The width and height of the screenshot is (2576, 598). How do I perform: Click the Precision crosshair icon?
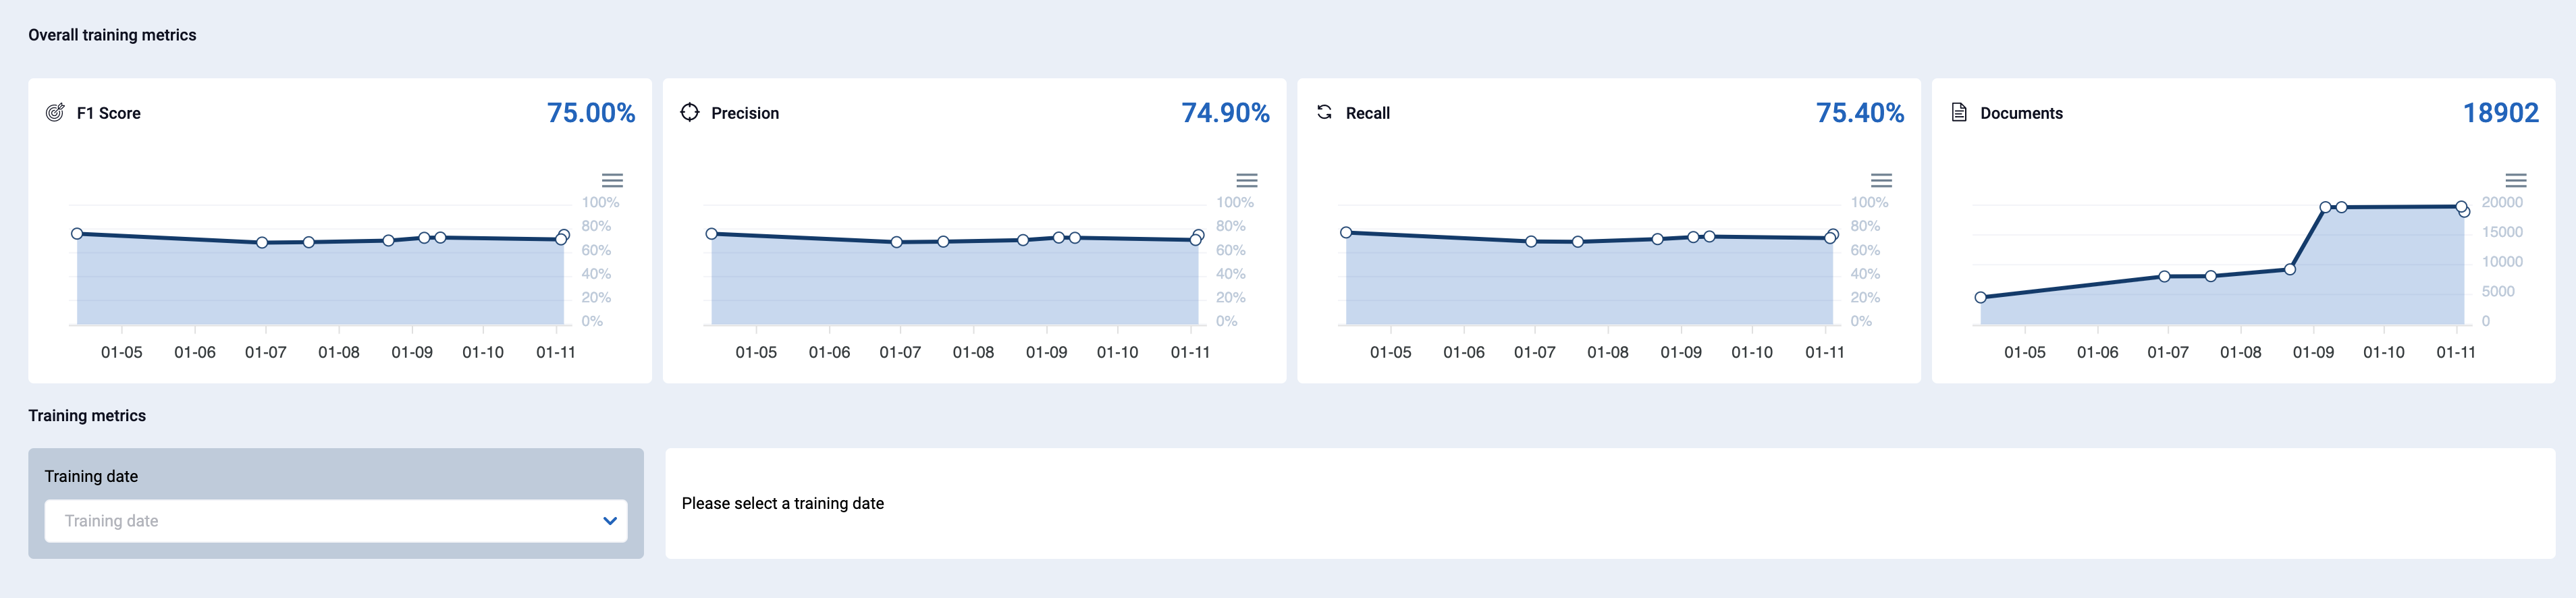[690, 112]
